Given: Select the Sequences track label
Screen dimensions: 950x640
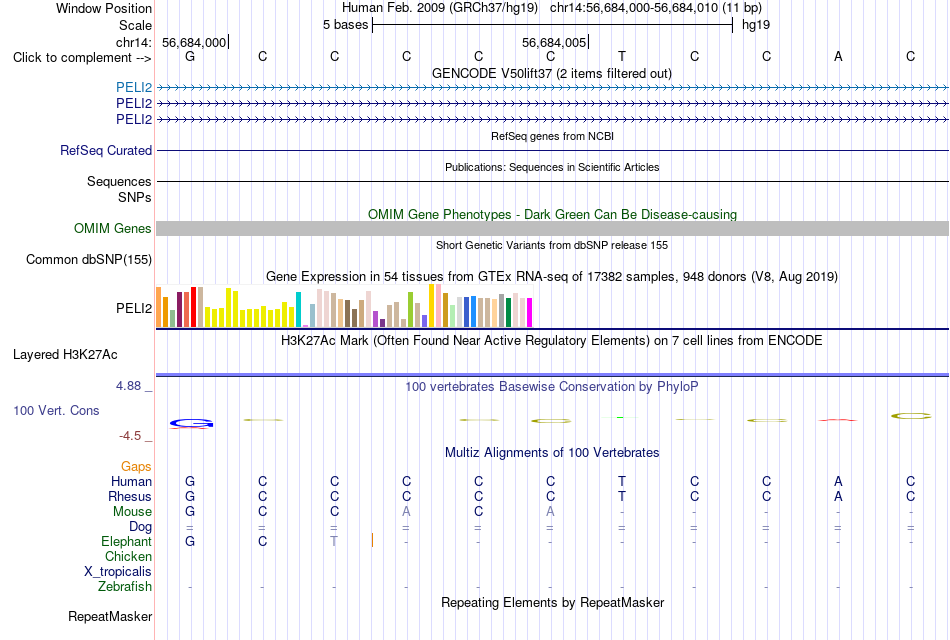Looking at the screenshot, I should click(x=119, y=181).
